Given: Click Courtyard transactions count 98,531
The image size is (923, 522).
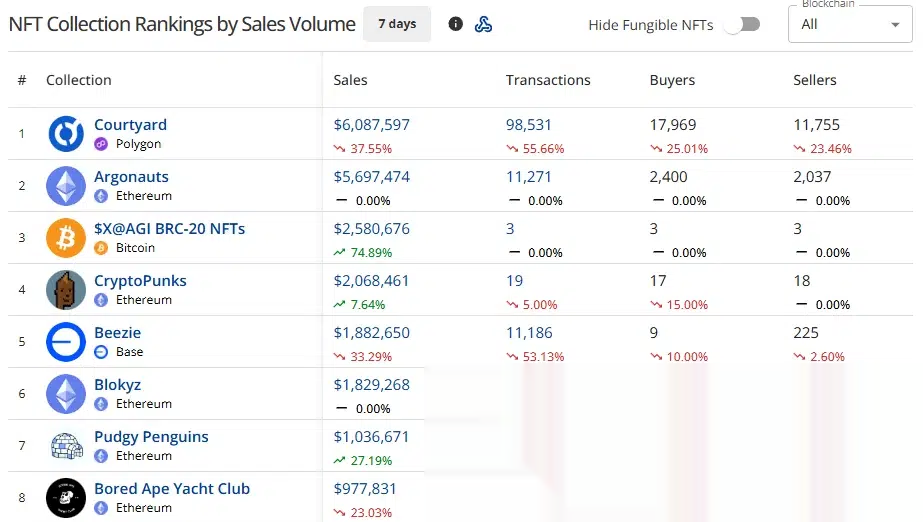Looking at the screenshot, I should click(x=529, y=125).
